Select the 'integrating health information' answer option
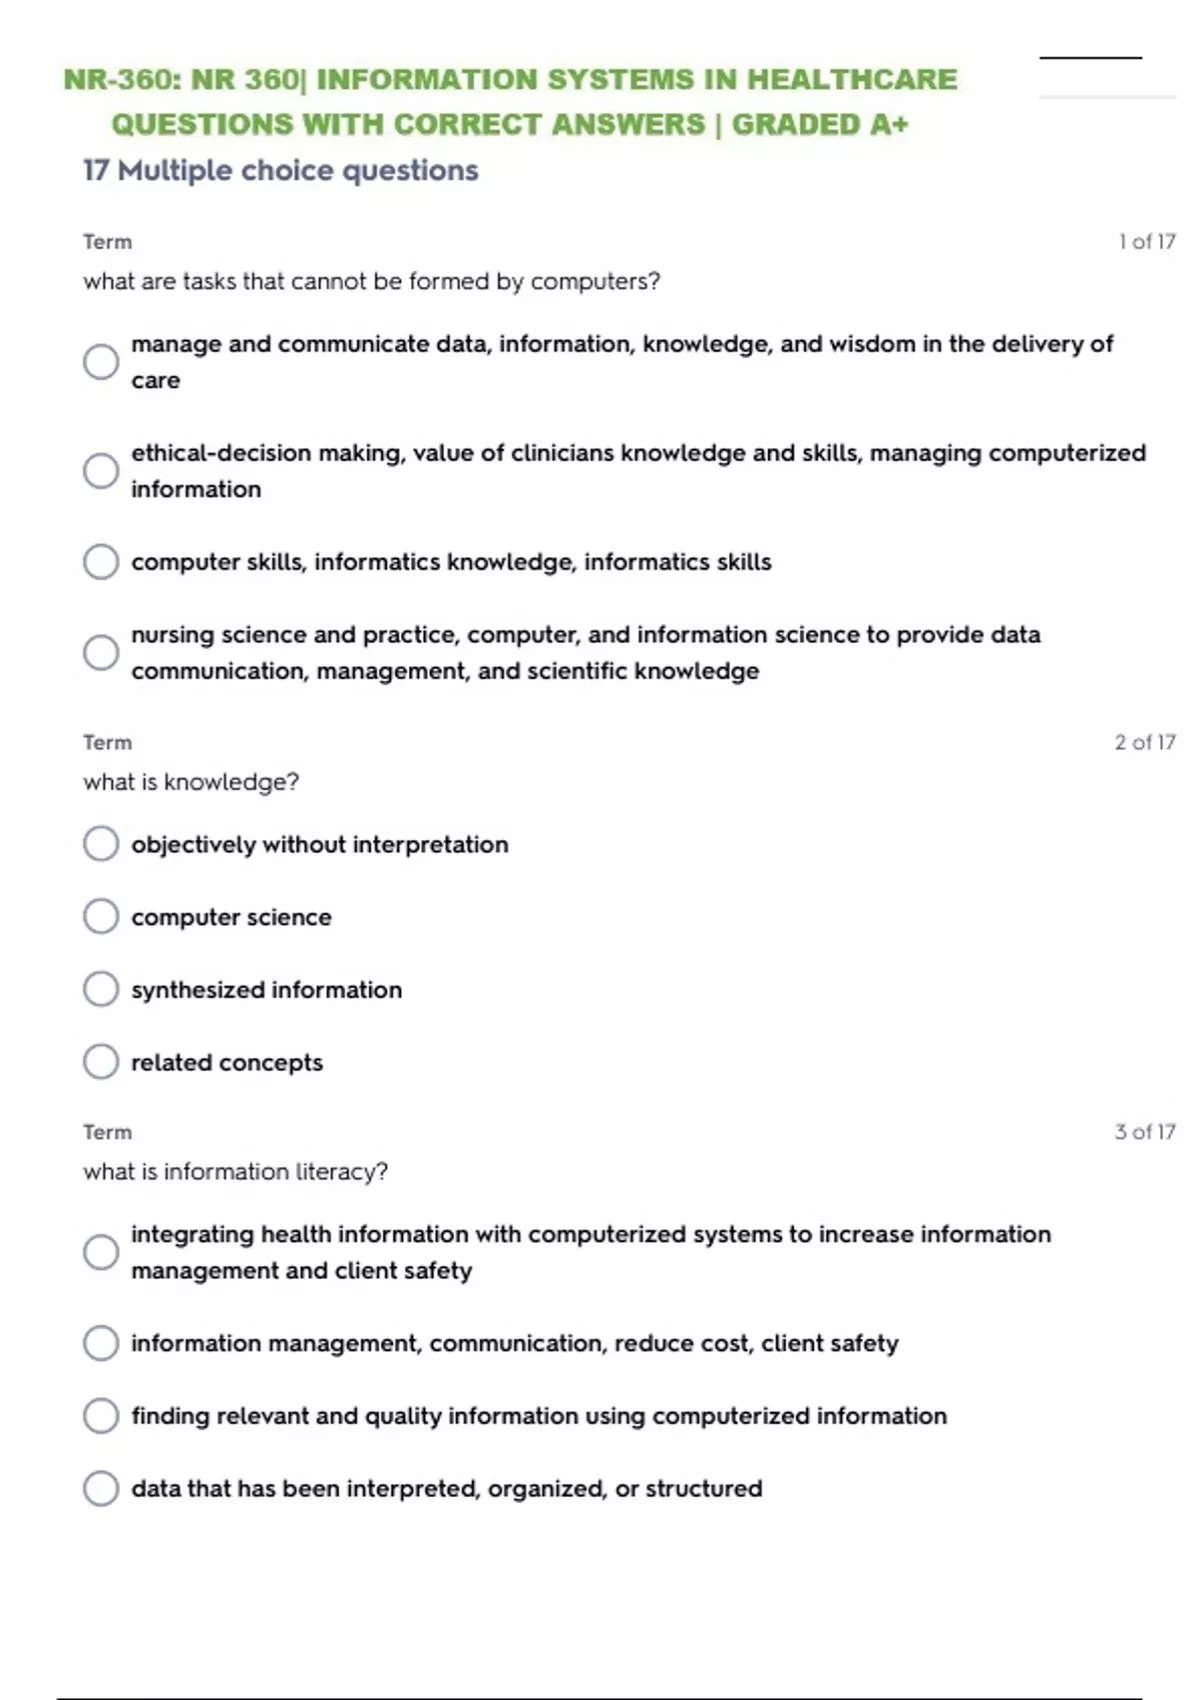Viewport: 1200px width, 1700px height. tap(101, 1252)
